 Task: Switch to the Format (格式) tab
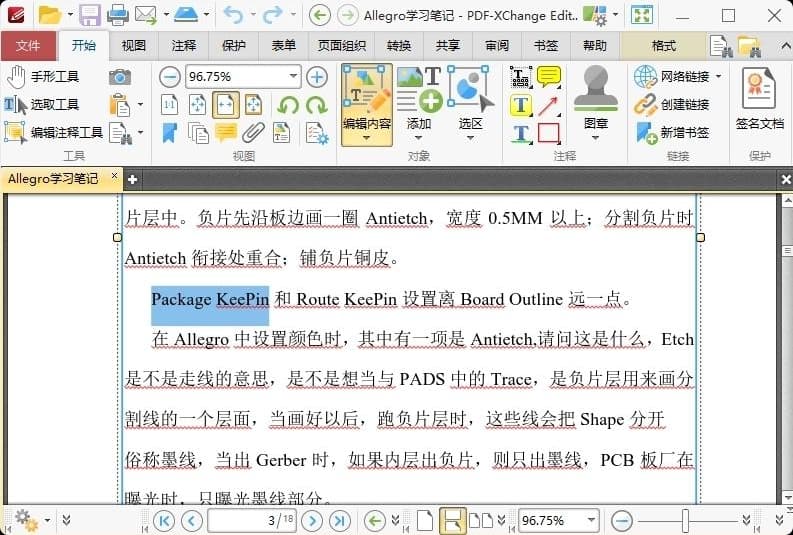(664, 46)
